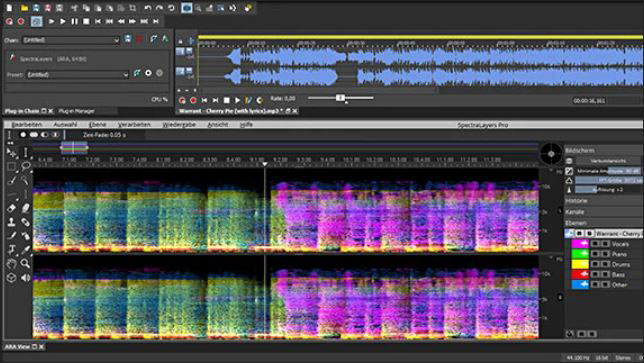644x363 pixels.
Task: Save the plug-in chain preset
Action: point(128,39)
